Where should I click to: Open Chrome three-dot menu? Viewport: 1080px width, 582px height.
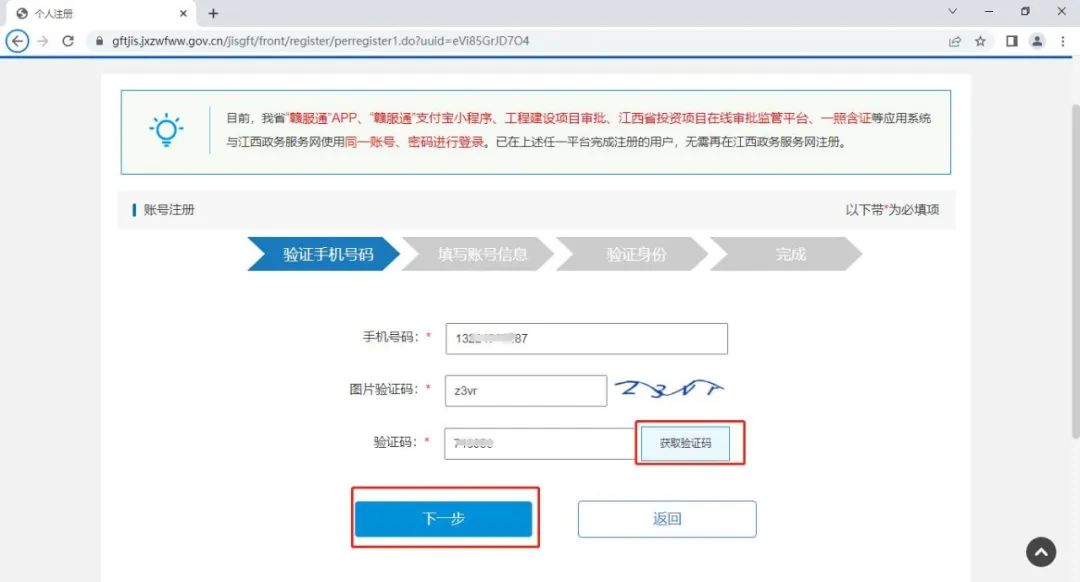1062,41
